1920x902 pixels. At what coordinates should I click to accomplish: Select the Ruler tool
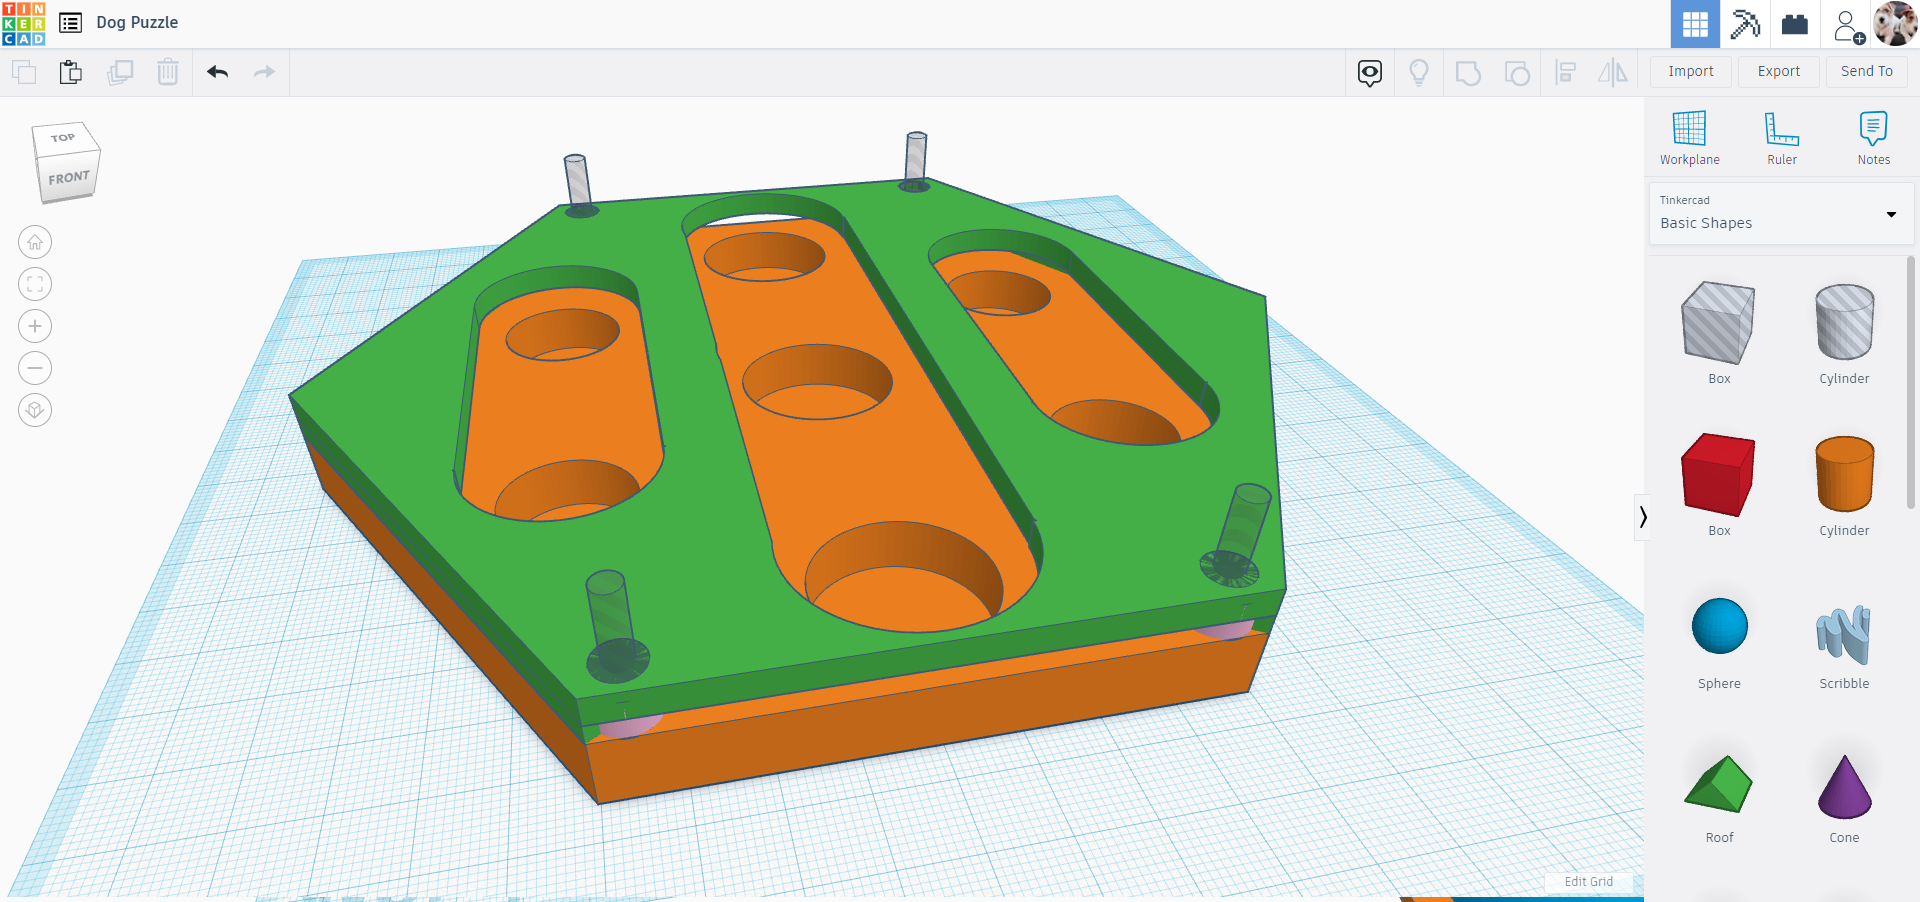pos(1782,138)
